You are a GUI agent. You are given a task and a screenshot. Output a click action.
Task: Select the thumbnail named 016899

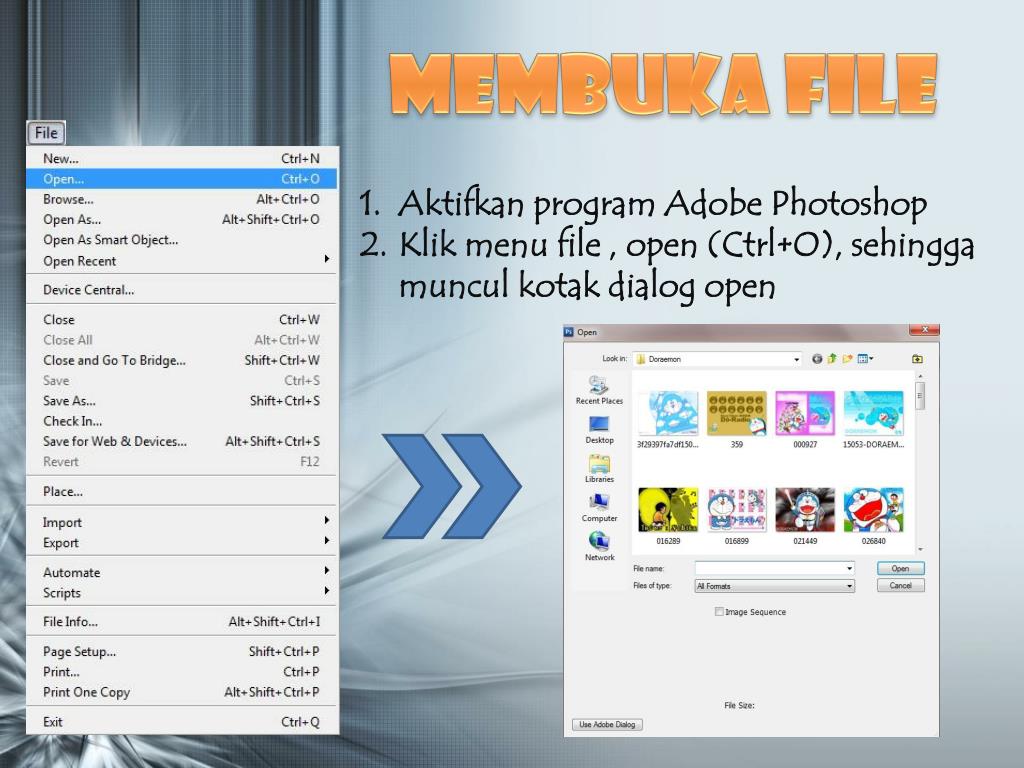click(737, 516)
